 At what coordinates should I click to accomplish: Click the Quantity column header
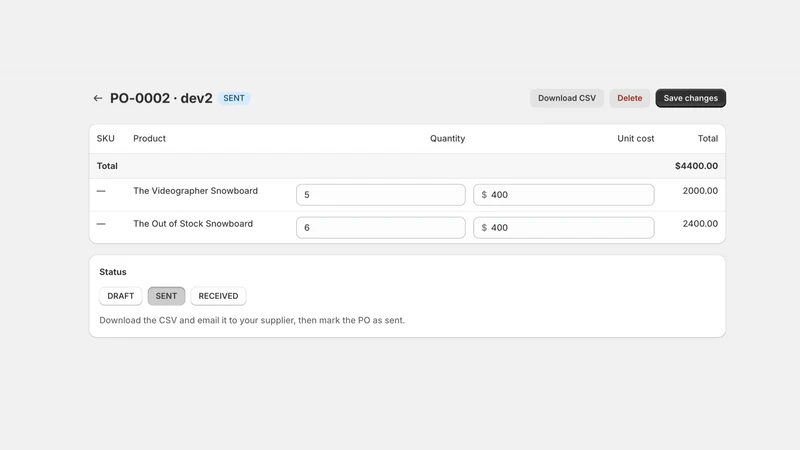pos(447,138)
